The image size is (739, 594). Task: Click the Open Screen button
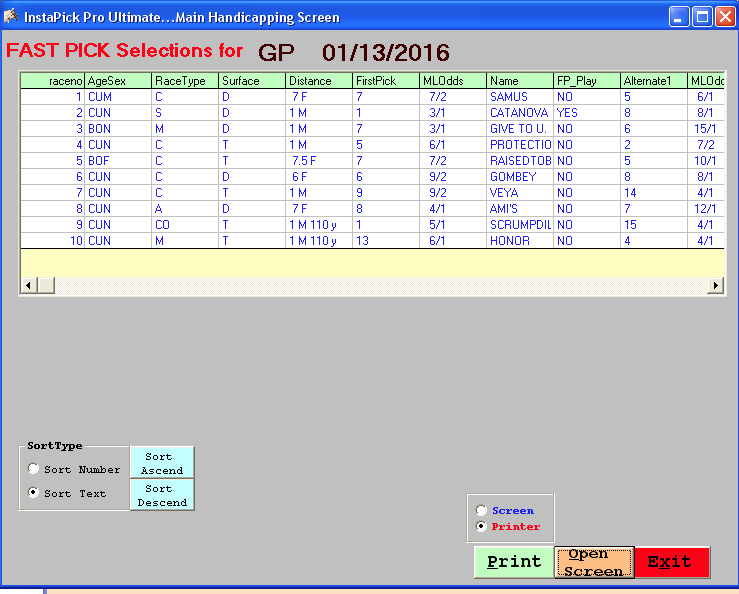click(594, 562)
